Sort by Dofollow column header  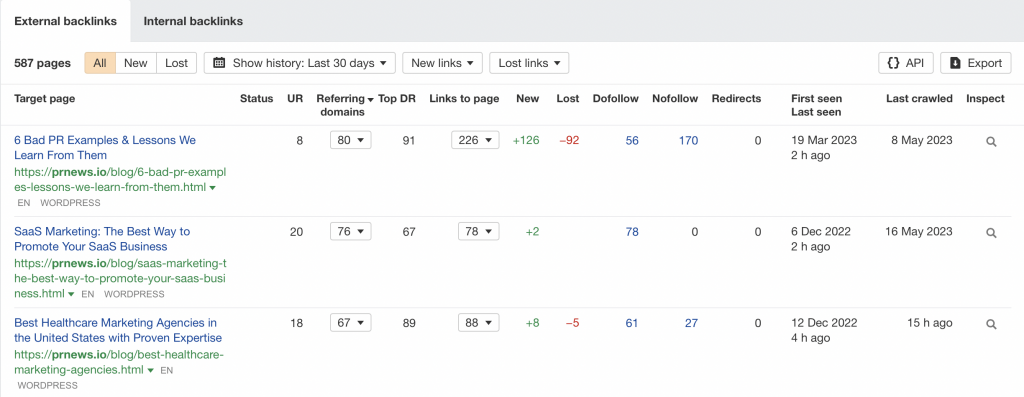pyautogui.click(x=616, y=99)
